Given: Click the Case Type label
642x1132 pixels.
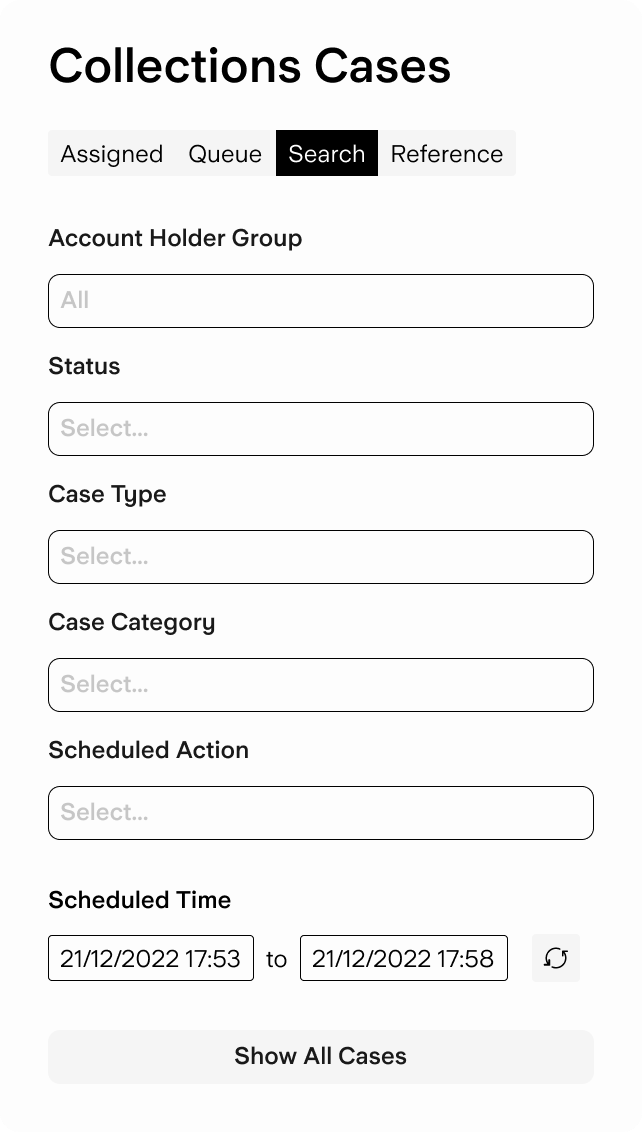Looking at the screenshot, I should 107,494.
